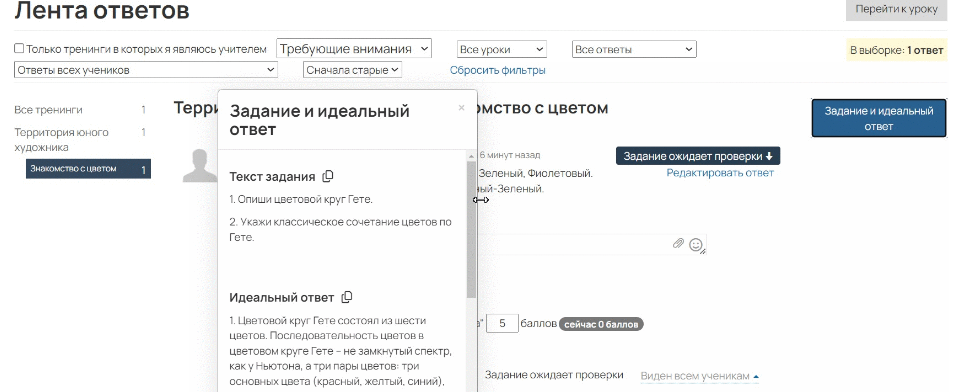The width and height of the screenshot is (955, 392).
Task: Click the 'В выборке: 1 ответ' indicator
Action: click(x=897, y=51)
